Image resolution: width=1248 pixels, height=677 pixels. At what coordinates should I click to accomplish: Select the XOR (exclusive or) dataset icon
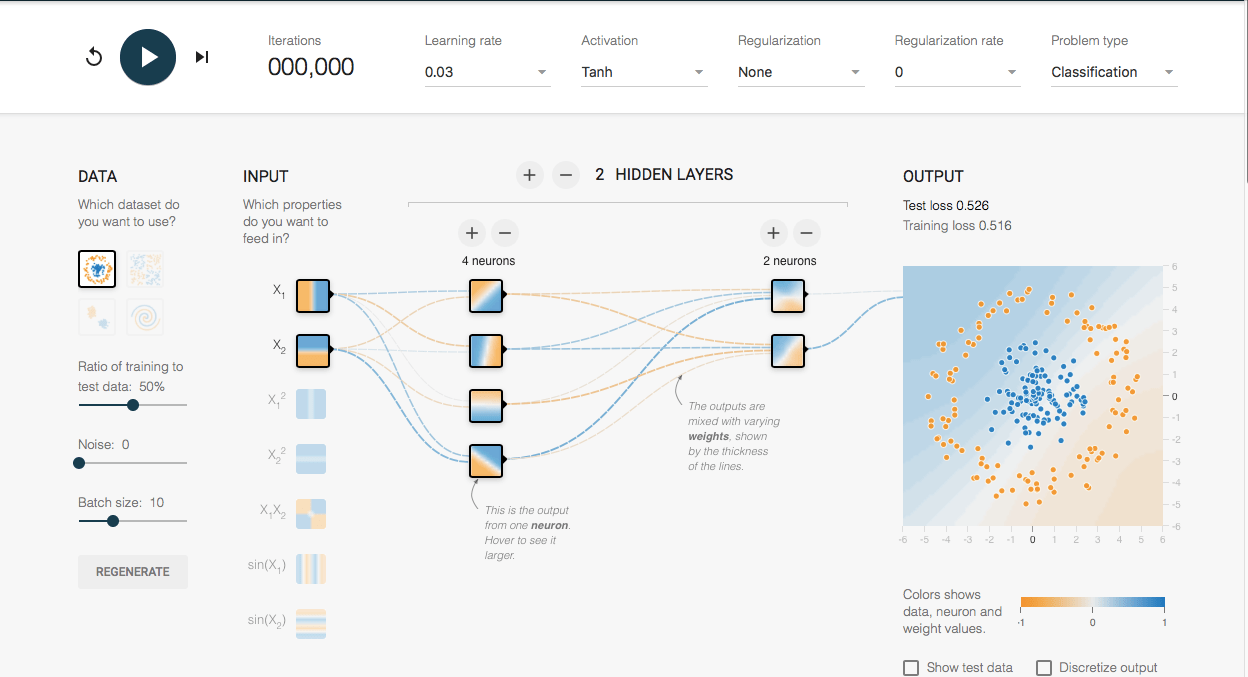pos(145,269)
